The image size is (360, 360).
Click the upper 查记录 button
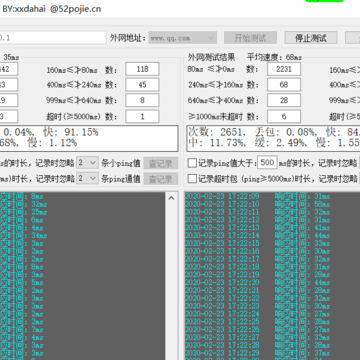161,163
